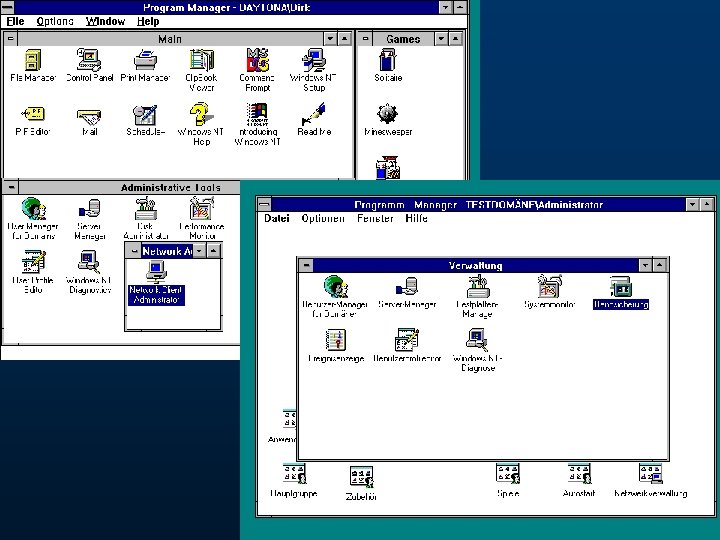Image resolution: width=720 pixels, height=540 pixels.
Task: Open the Fenster menu
Action: pyautogui.click(x=375, y=218)
